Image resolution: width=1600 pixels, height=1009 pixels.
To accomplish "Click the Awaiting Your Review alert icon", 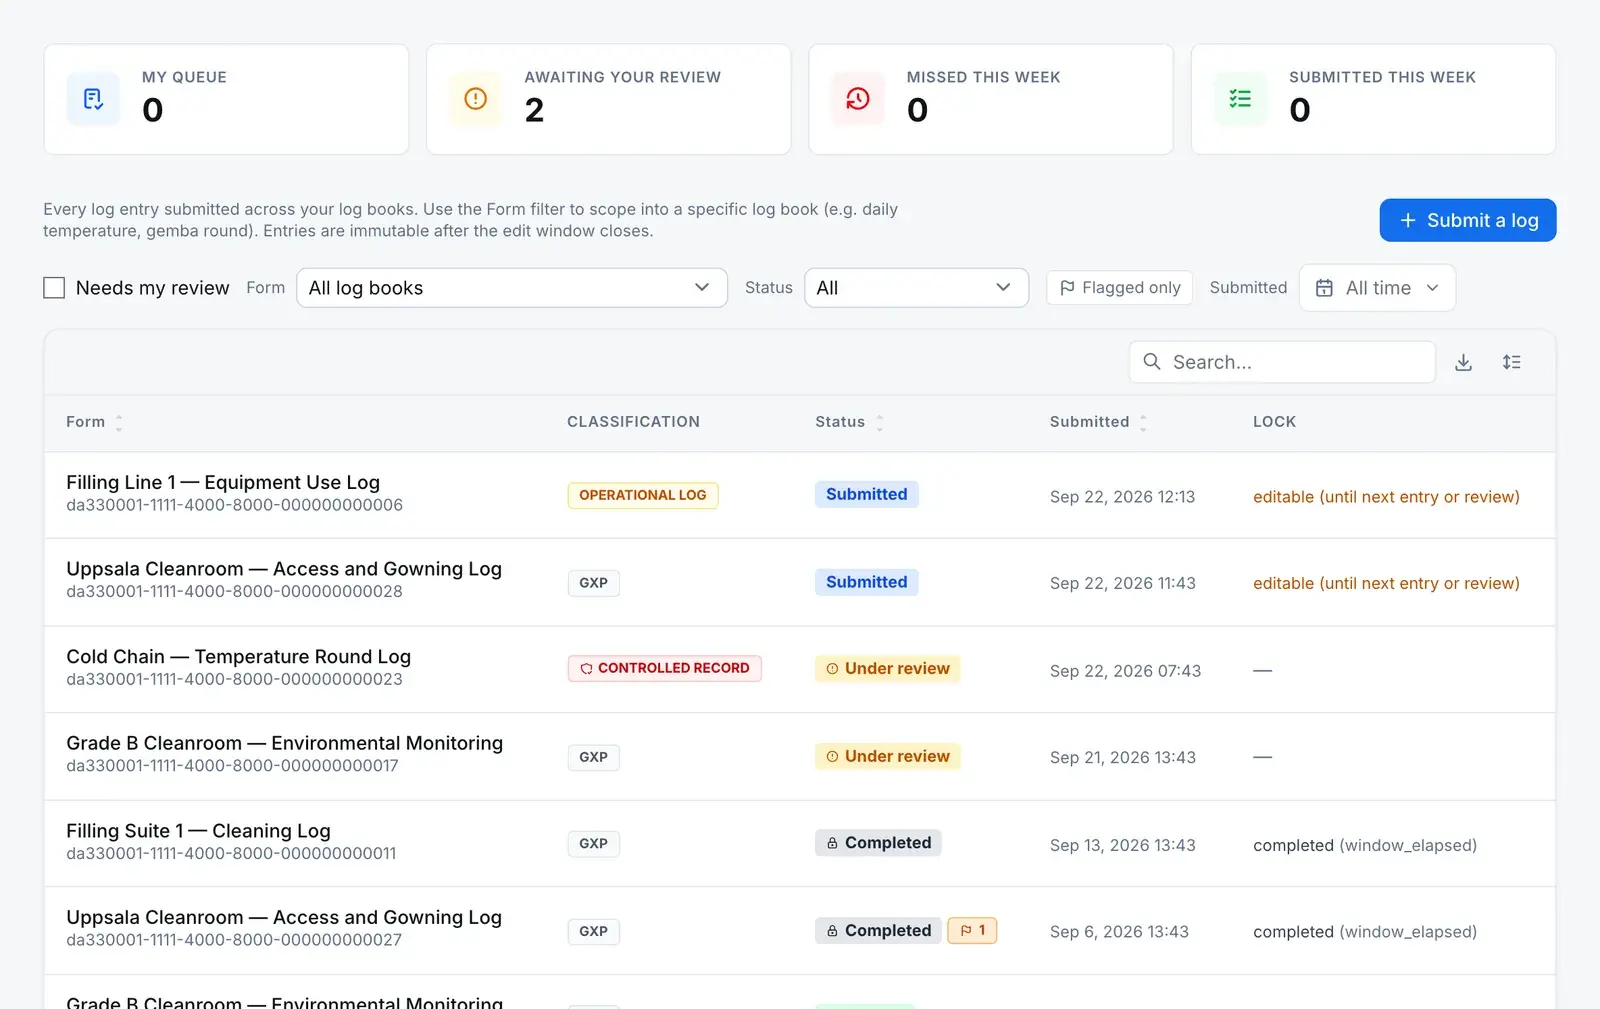I will pos(476,99).
